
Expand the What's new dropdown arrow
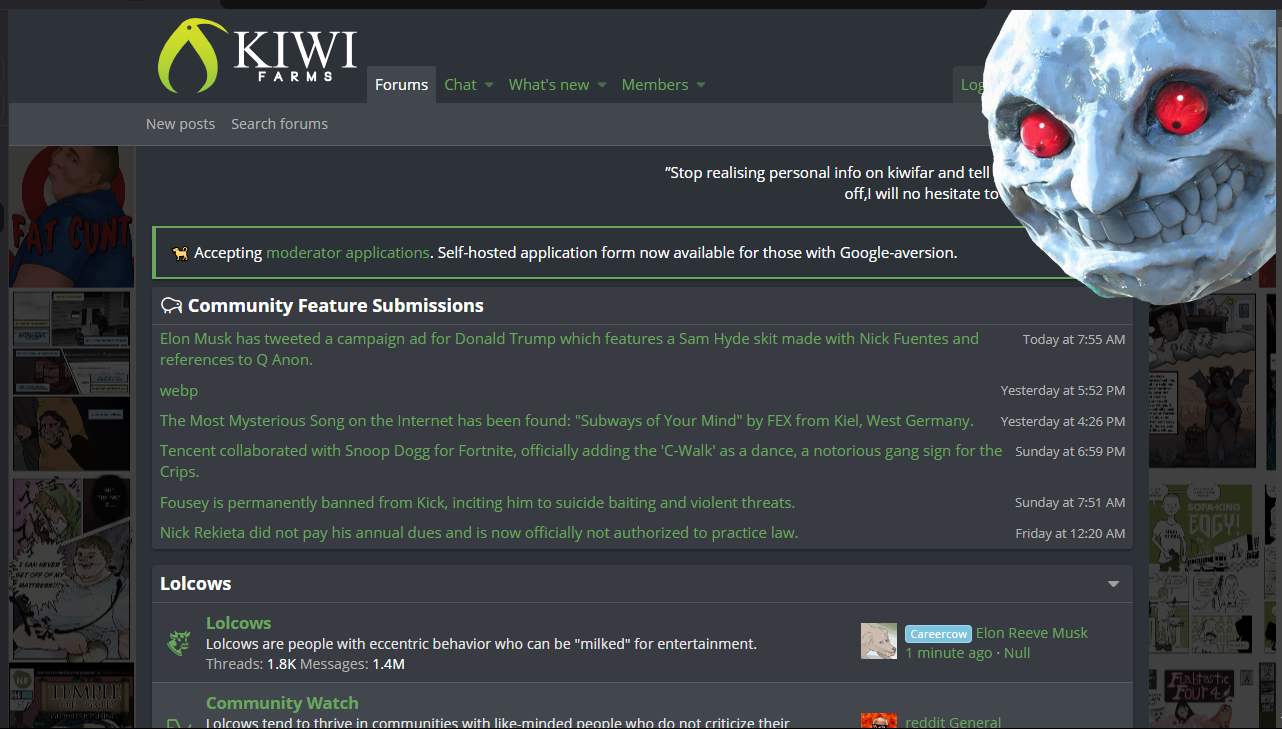pos(602,86)
